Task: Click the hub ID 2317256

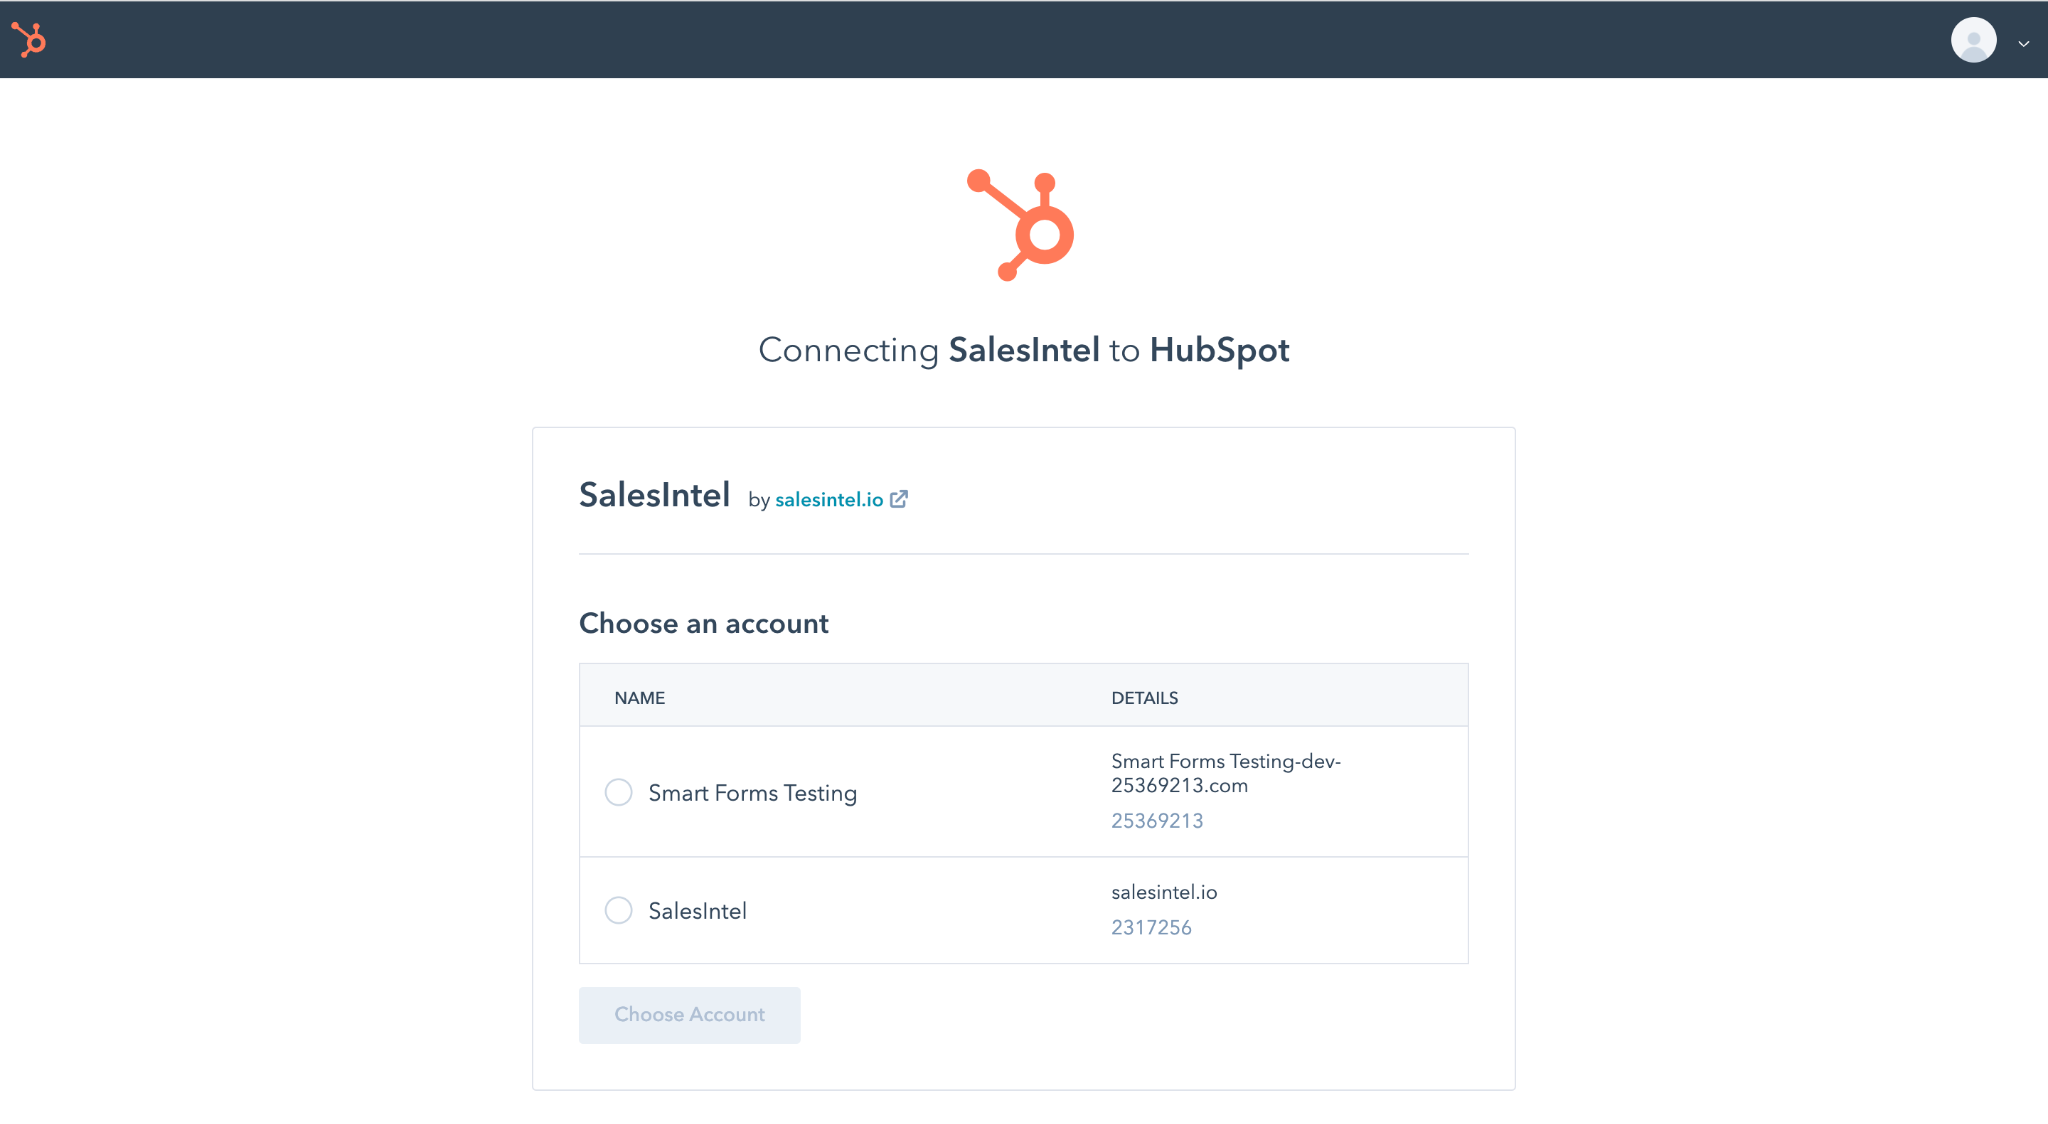Action: (1151, 928)
